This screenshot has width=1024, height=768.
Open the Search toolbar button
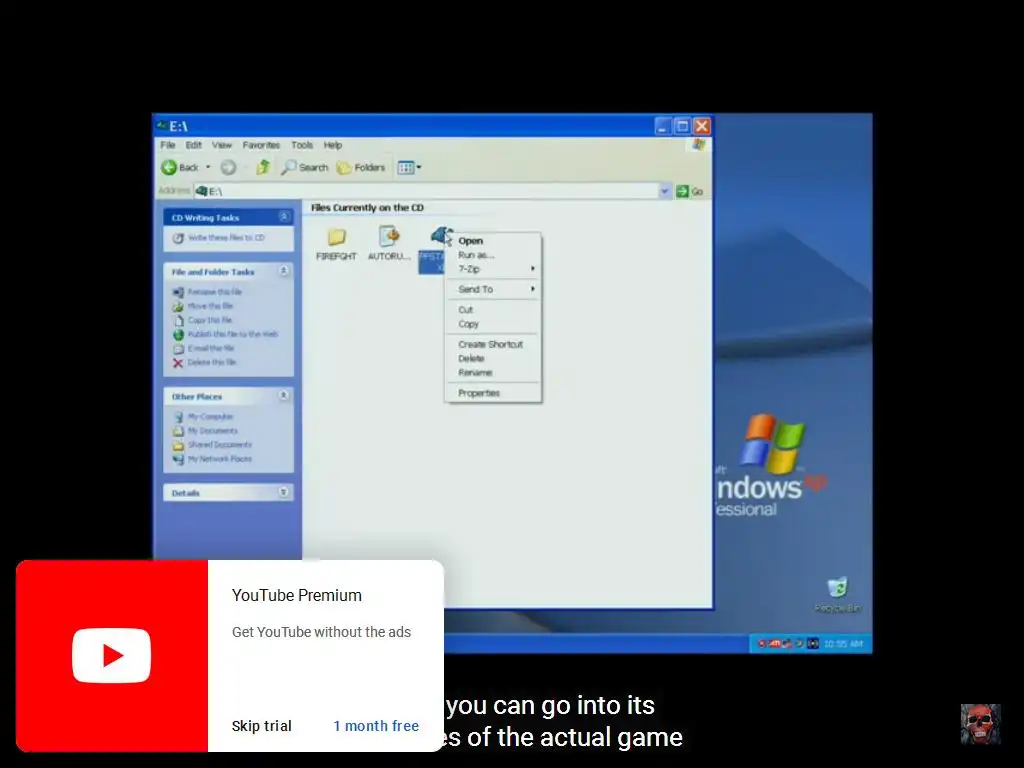(304, 168)
